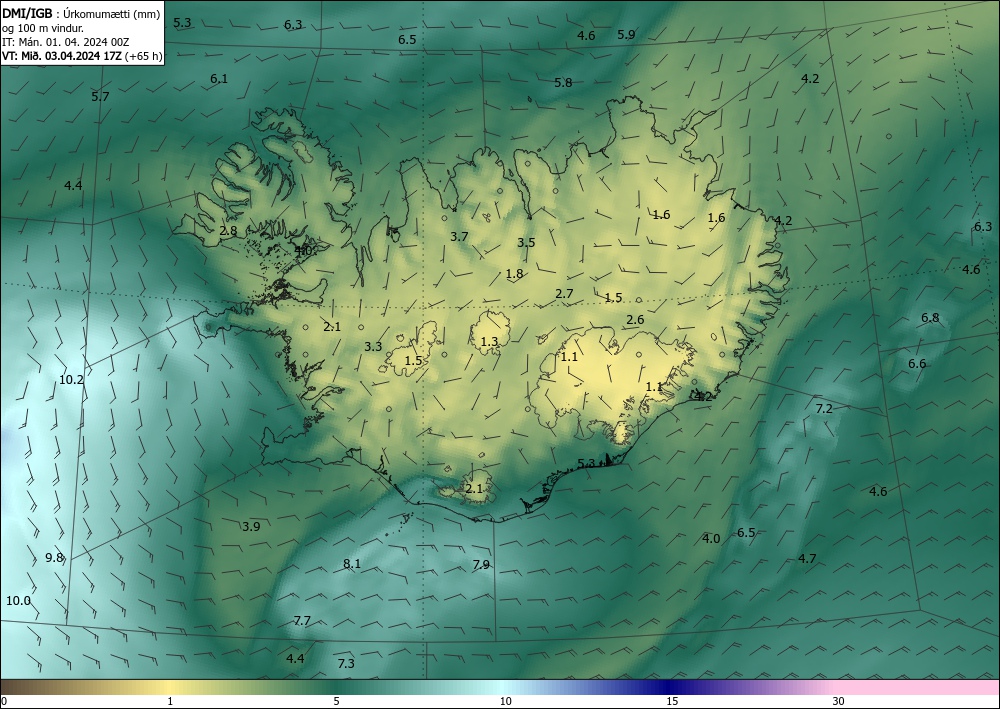The width and height of the screenshot is (1000, 709).
Task: Click the 9.8 value on the map
Action: 54,558
